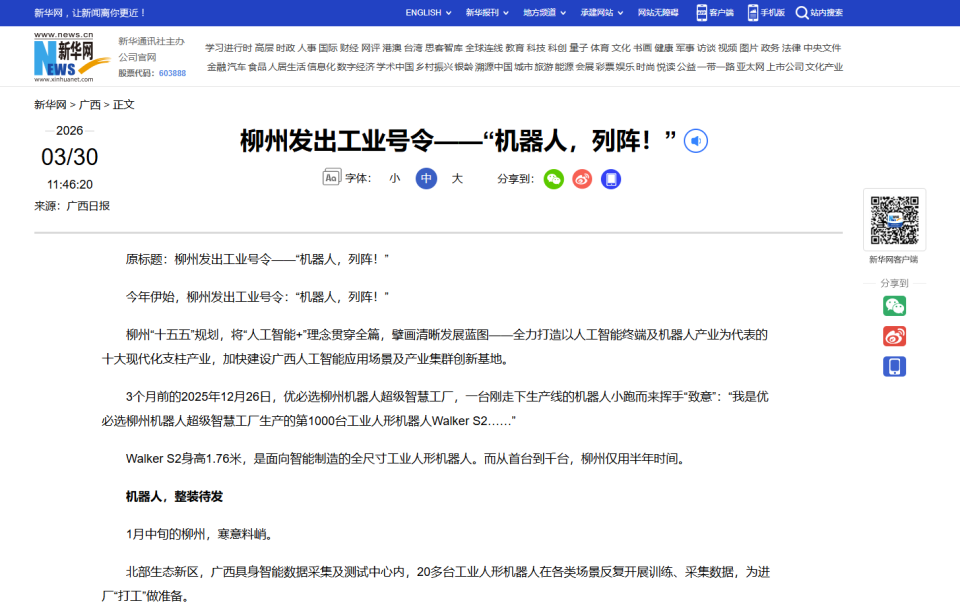Open 上市公司 nav item
The width and height of the screenshot is (960, 609).
click(785, 67)
